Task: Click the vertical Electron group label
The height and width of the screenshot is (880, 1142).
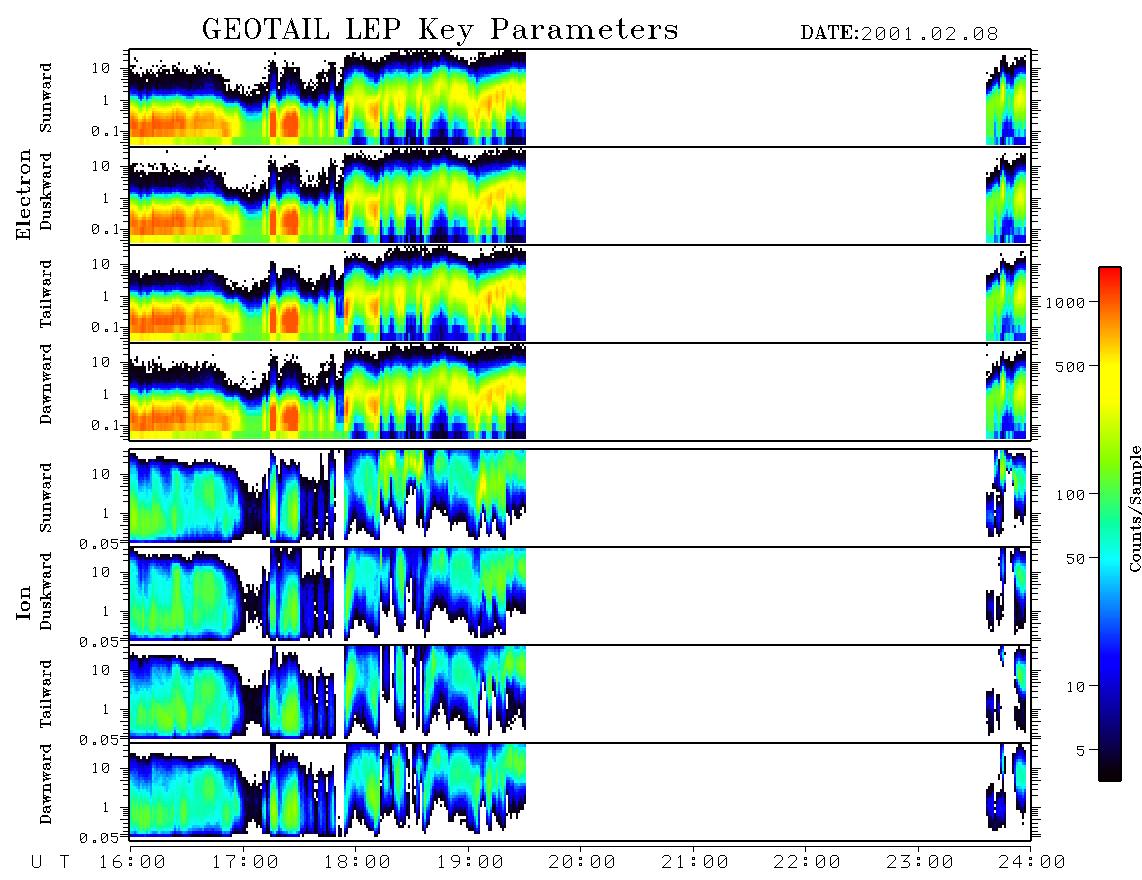Action: tap(24, 194)
